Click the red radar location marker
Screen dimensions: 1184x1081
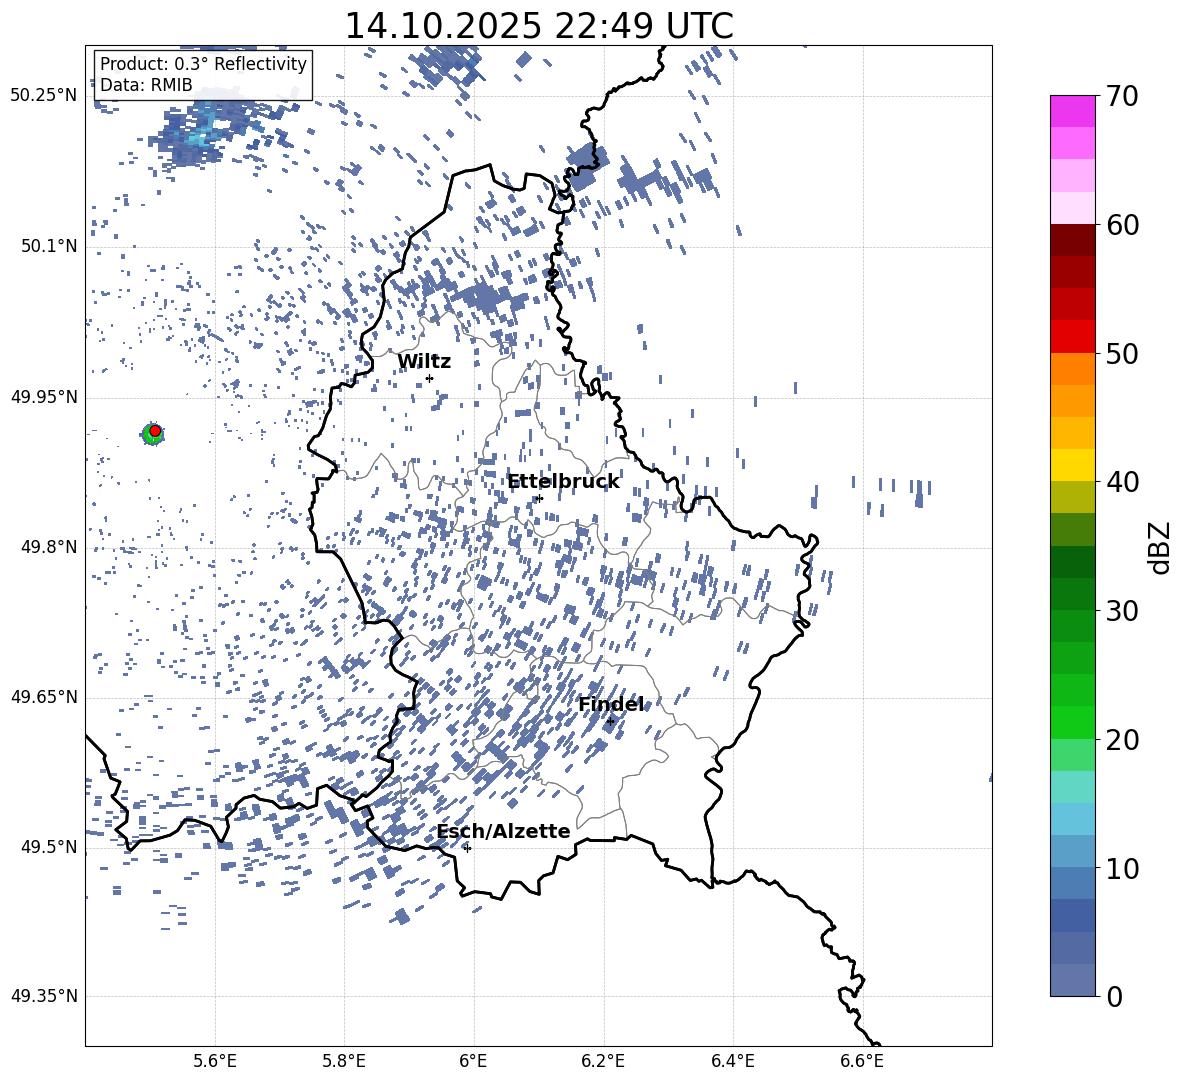[155, 431]
